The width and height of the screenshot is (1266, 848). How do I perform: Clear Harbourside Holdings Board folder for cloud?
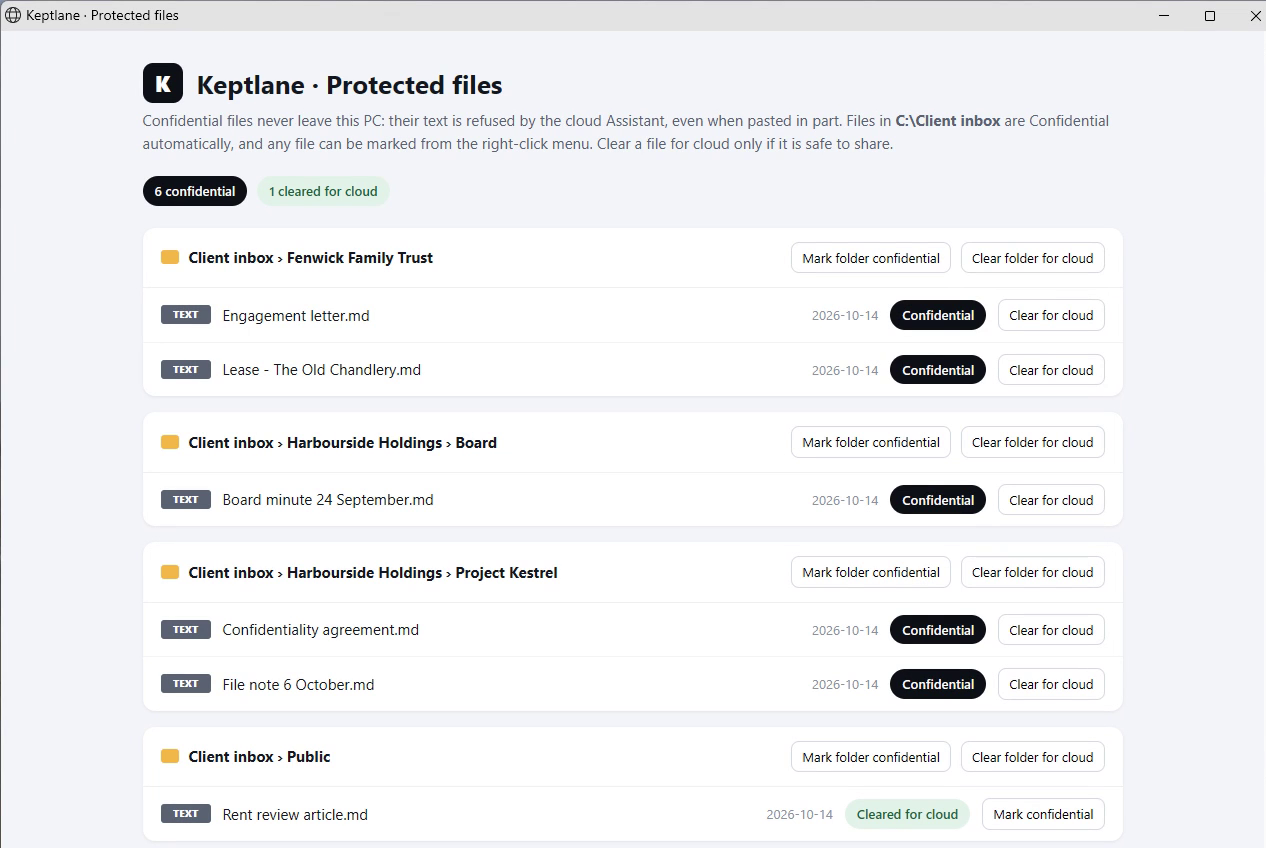[x=1033, y=442]
